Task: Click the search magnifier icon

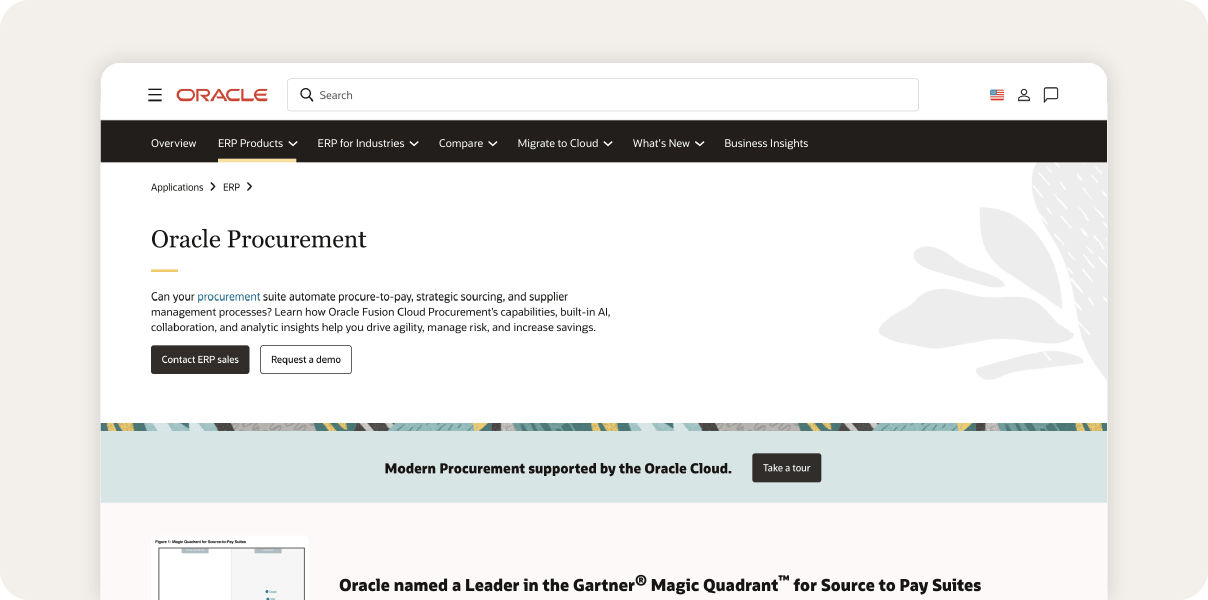Action: click(307, 95)
